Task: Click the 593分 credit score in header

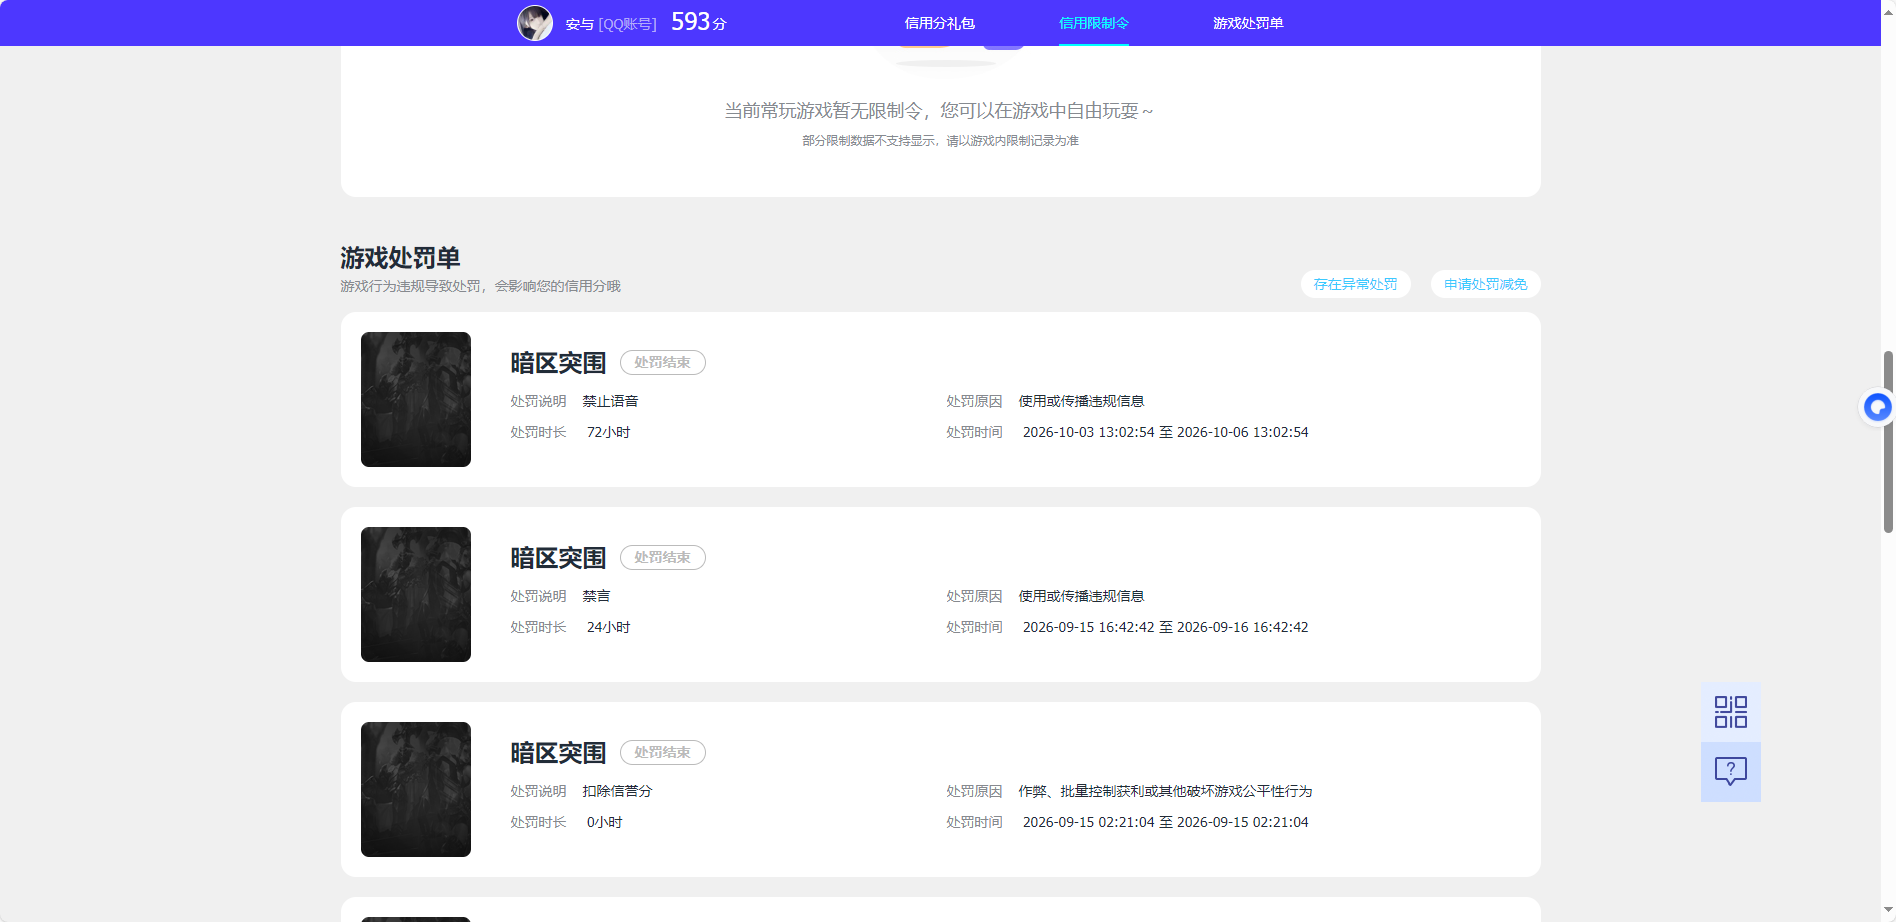Action: tap(699, 22)
